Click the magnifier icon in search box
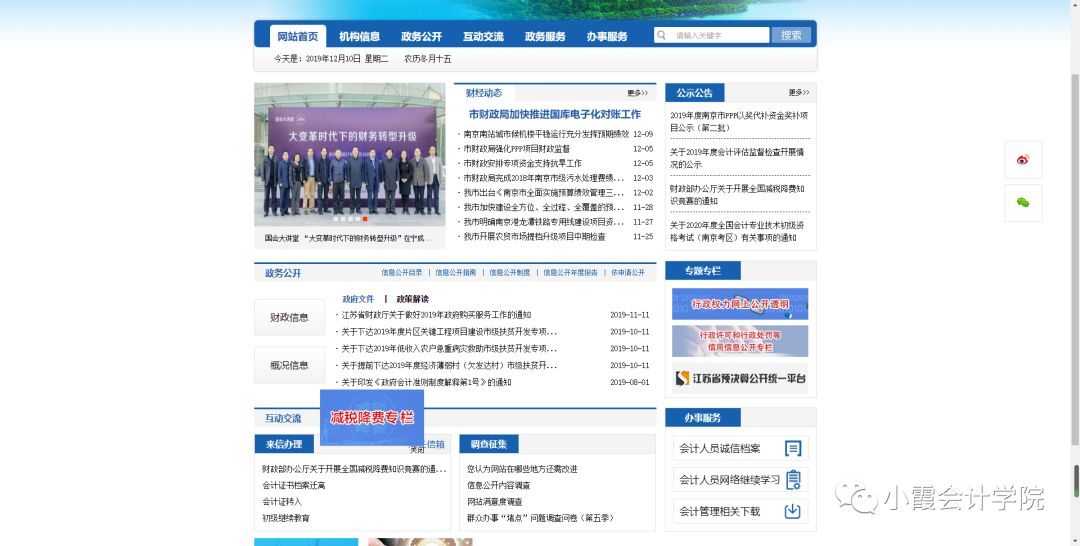Viewport: 1080px width, 546px height. 661,35
